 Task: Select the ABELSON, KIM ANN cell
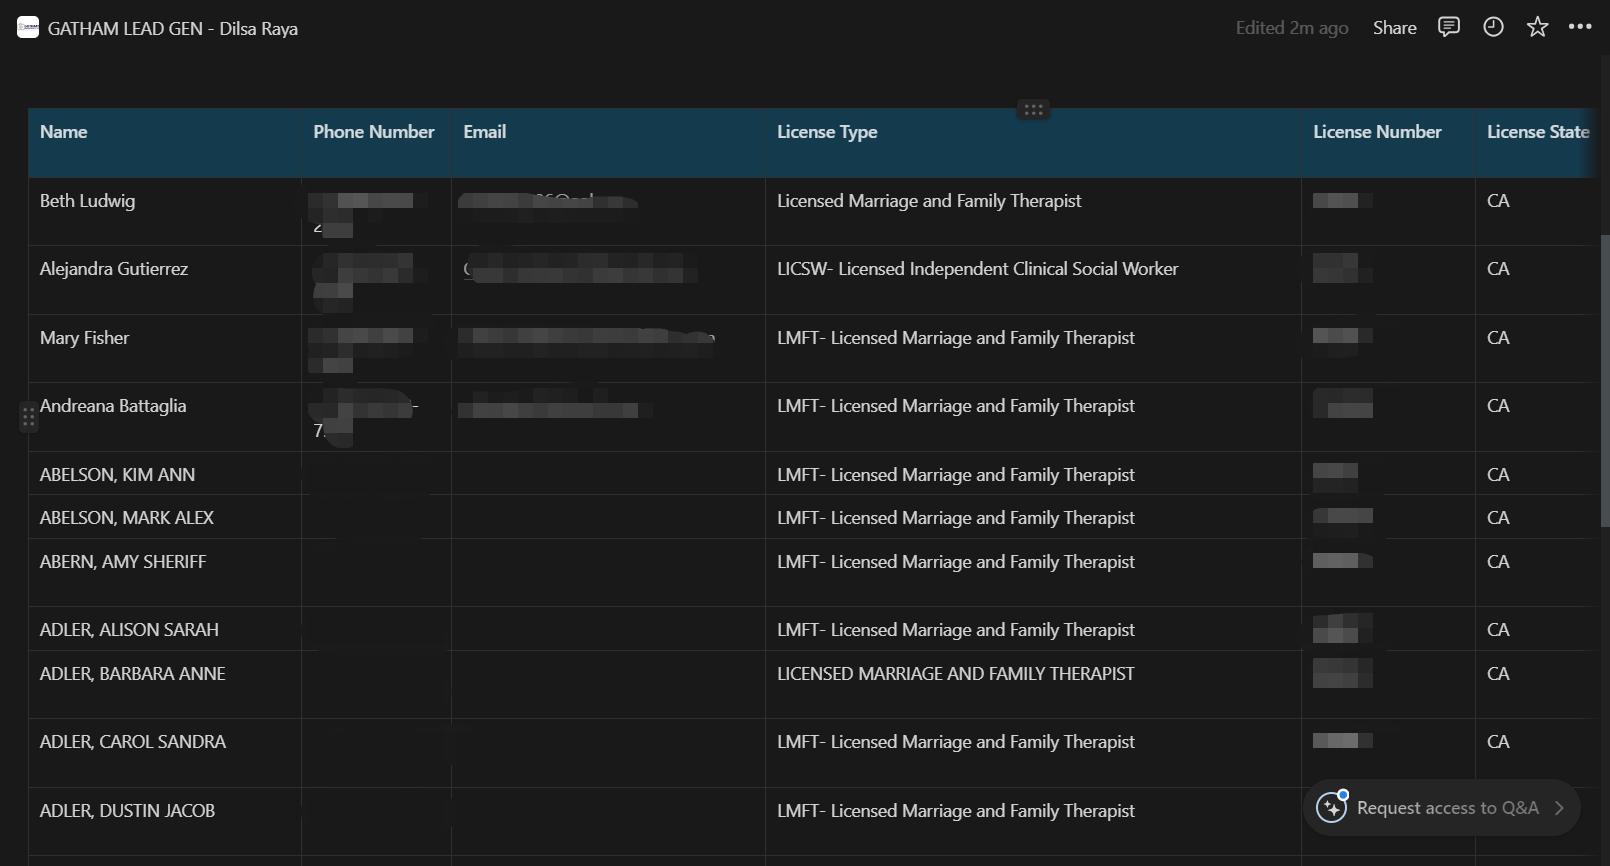click(x=165, y=474)
